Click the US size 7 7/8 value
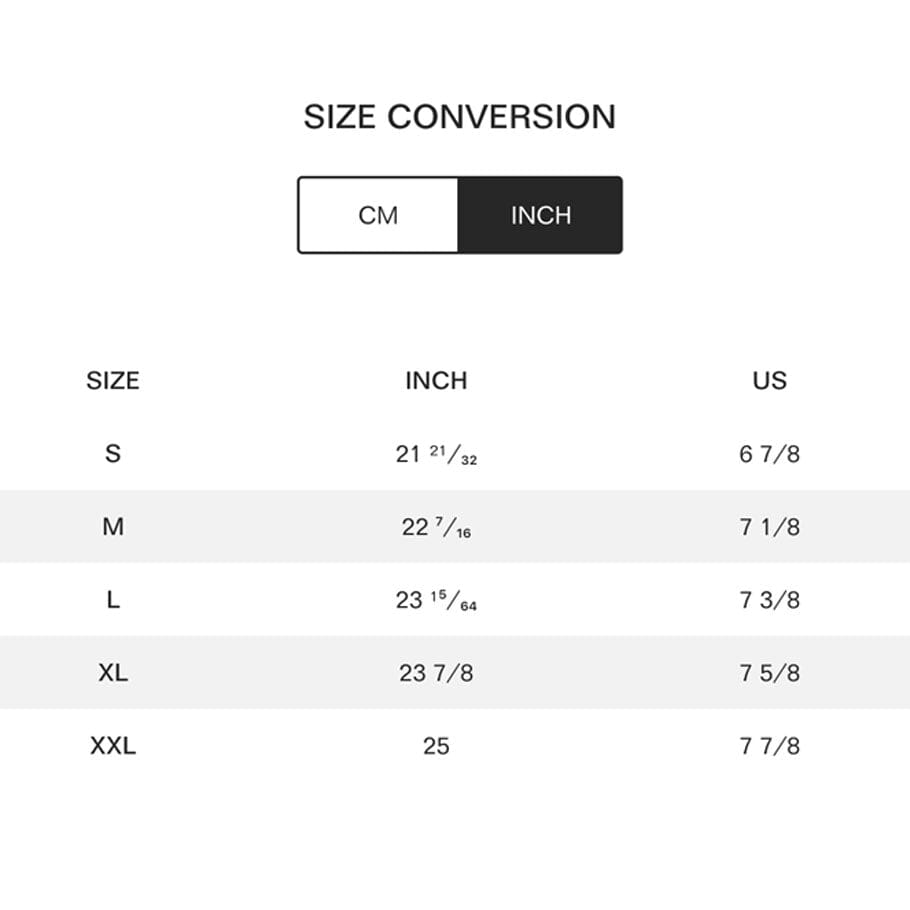The width and height of the screenshot is (910, 910). pos(769,746)
